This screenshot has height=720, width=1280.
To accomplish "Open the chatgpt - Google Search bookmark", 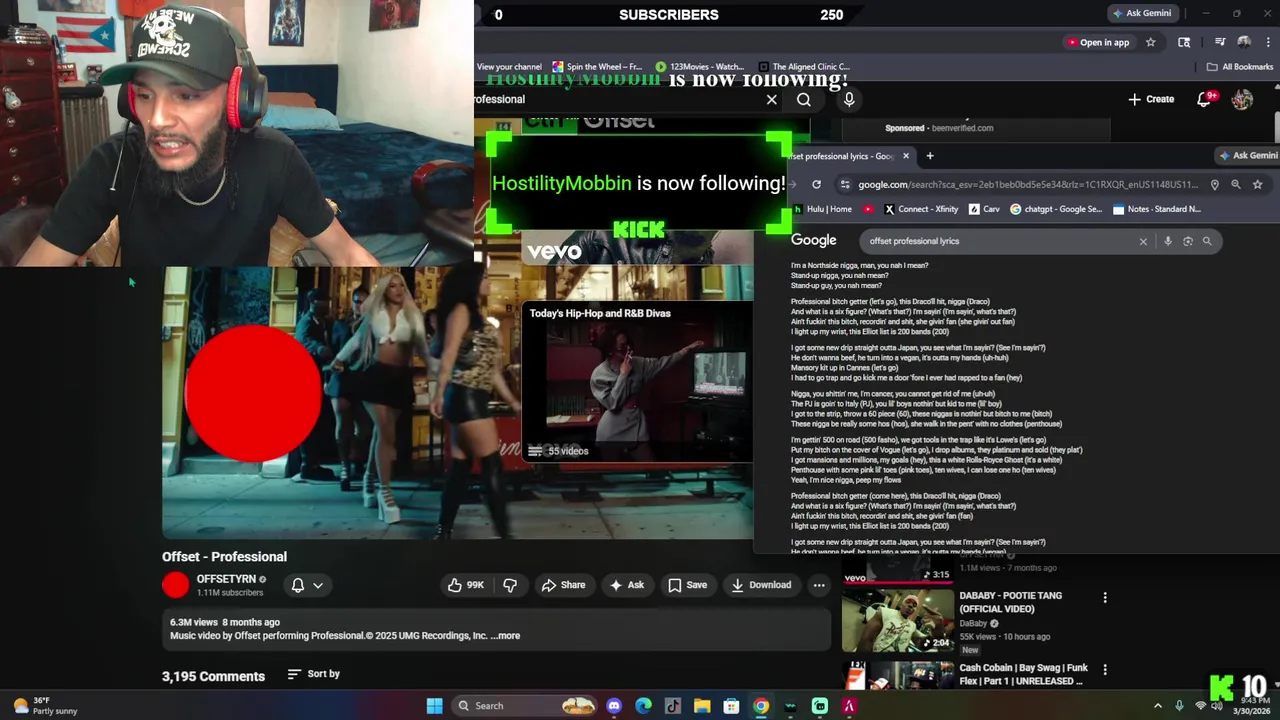I will (1056, 209).
